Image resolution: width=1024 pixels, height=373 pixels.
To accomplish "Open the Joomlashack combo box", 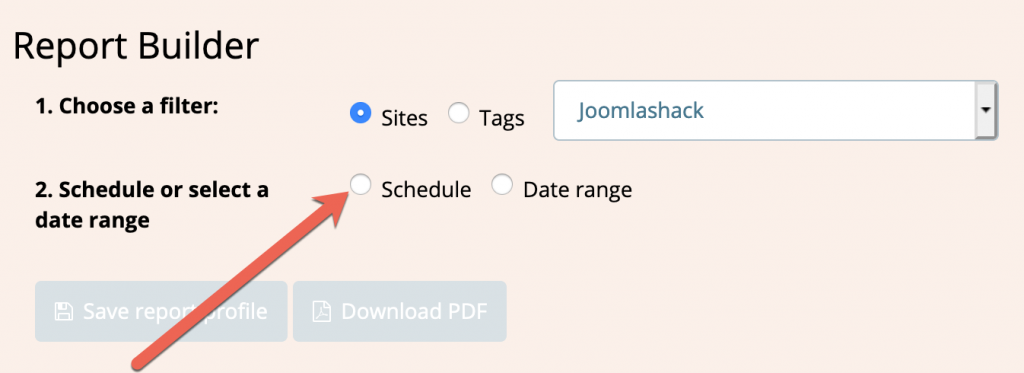I will click(x=775, y=110).
